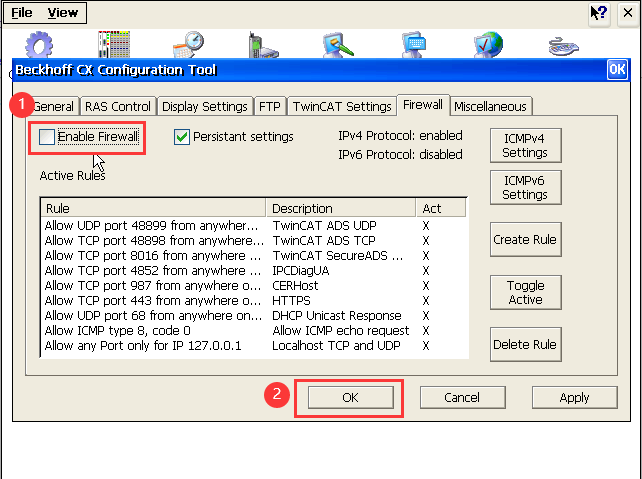Confirm with the bottom OK button
642x479 pixels.
coord(350,398)
